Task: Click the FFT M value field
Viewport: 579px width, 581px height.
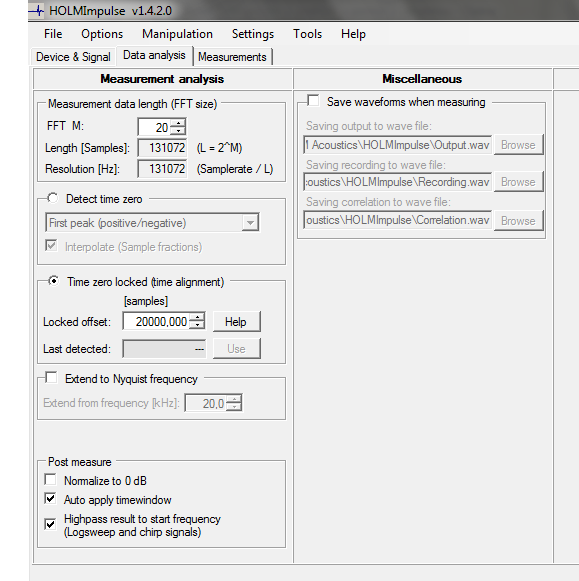Action: coord(154,127)
